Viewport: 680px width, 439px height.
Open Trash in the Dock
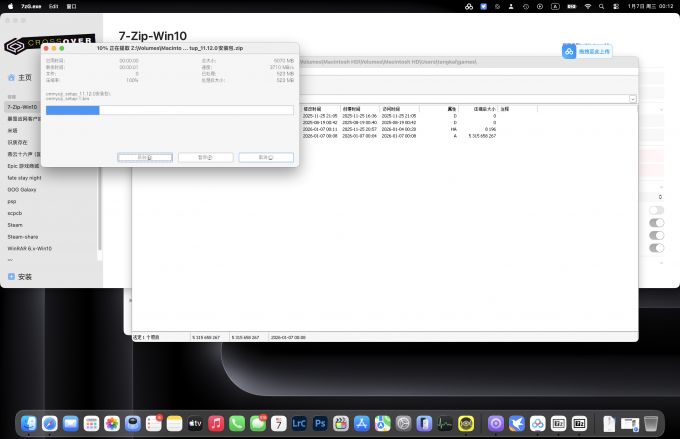pyautogui.click(x=651, y=424)
